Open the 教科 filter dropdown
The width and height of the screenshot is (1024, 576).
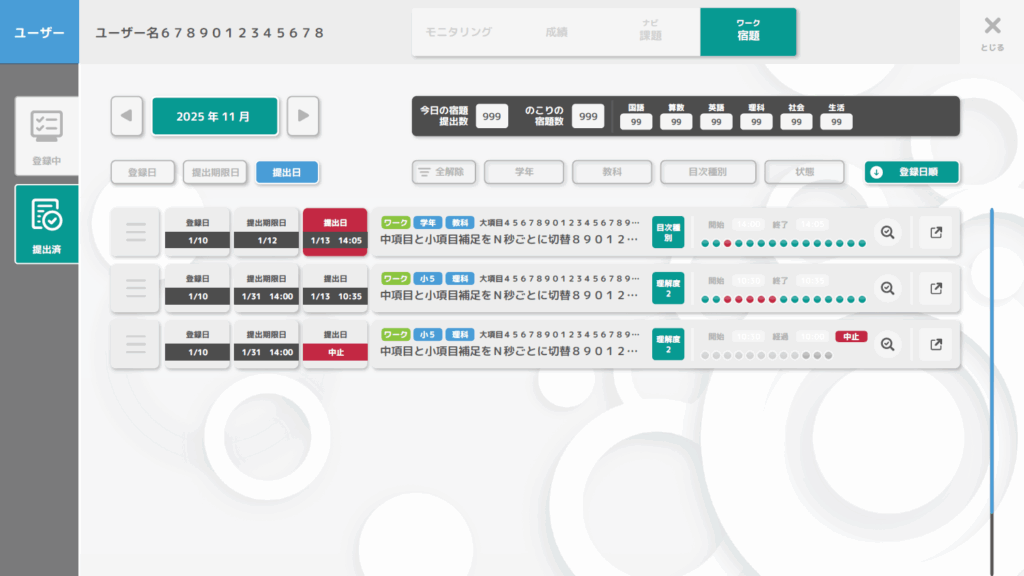[612, 172]
